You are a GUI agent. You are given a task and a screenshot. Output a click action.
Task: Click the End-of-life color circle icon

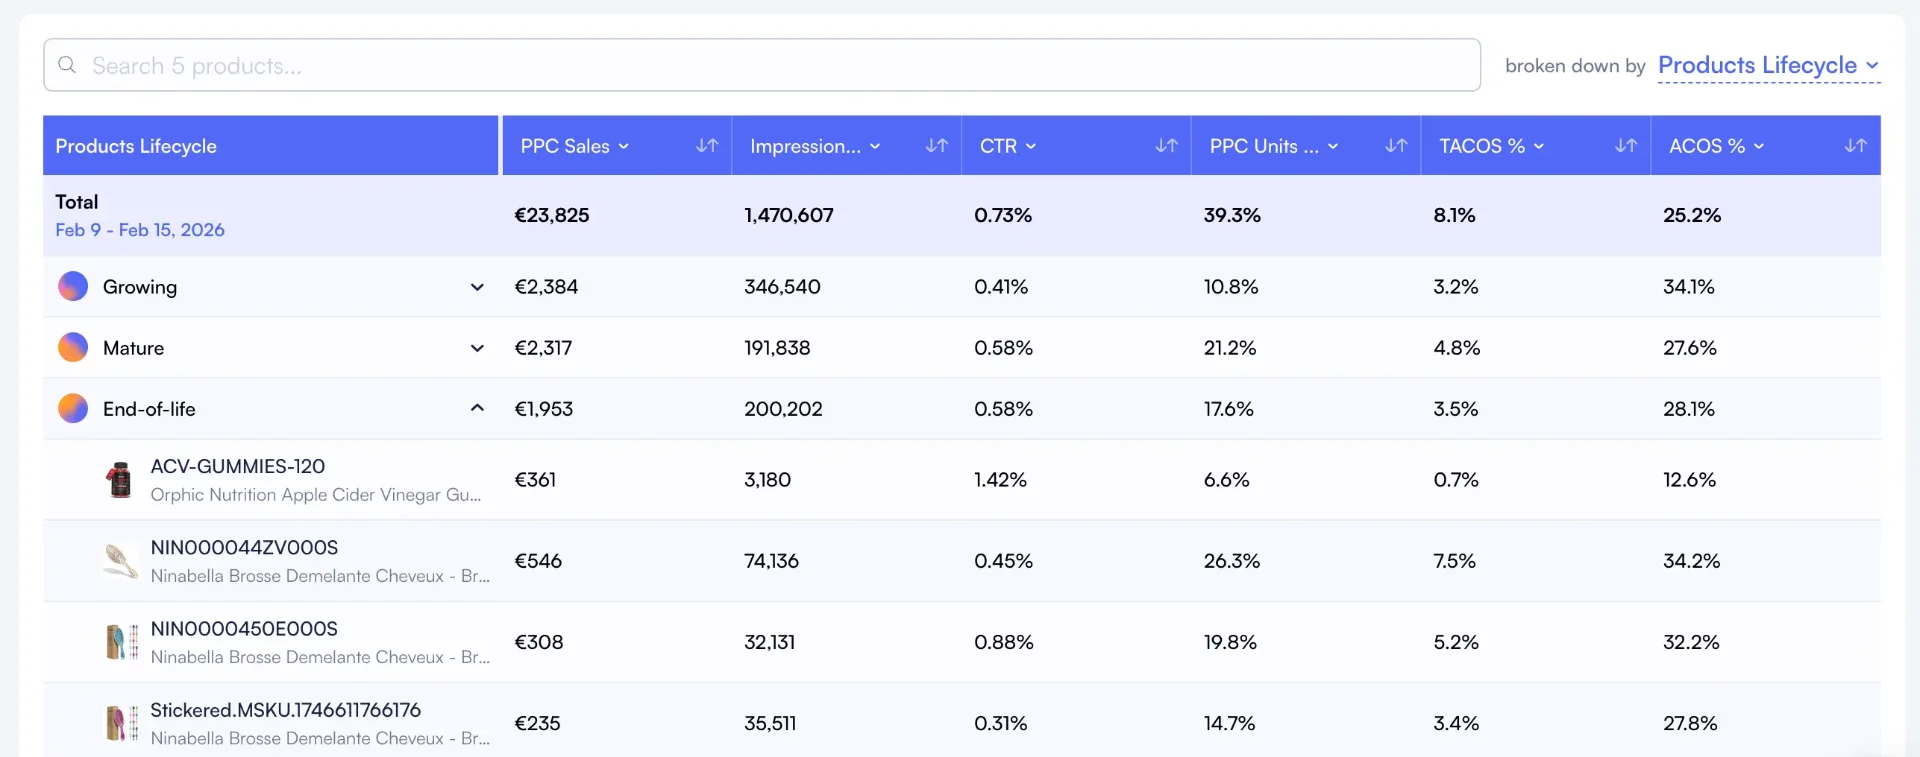pos(73,408)
